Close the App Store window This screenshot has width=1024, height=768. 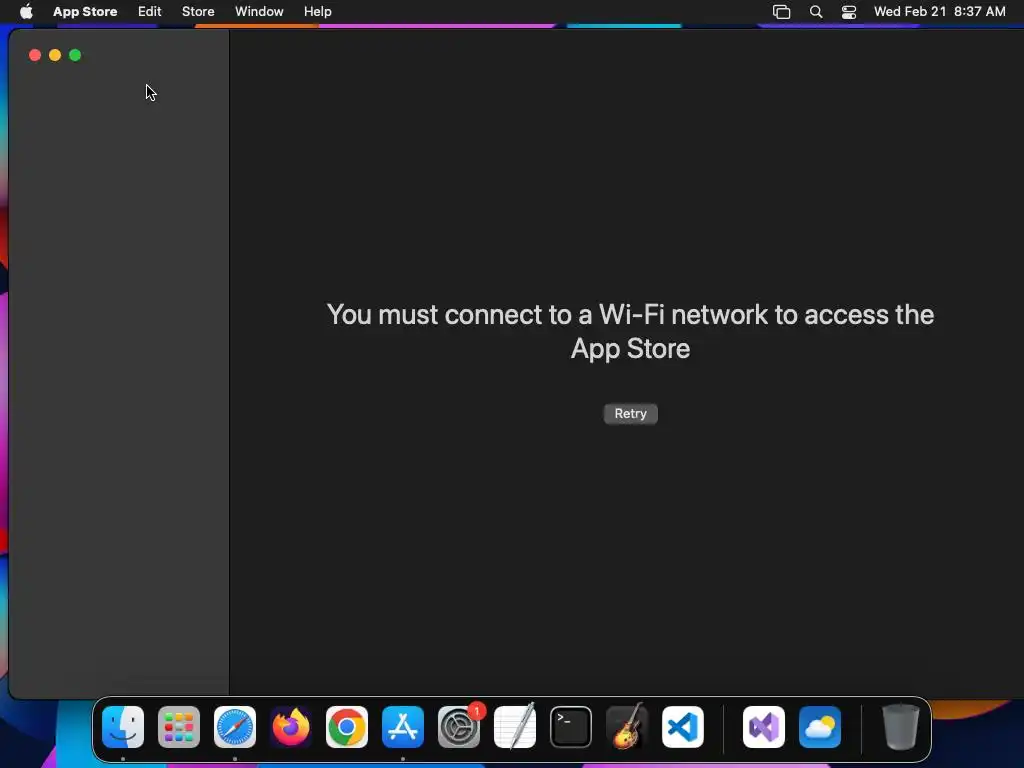(35, 56)
